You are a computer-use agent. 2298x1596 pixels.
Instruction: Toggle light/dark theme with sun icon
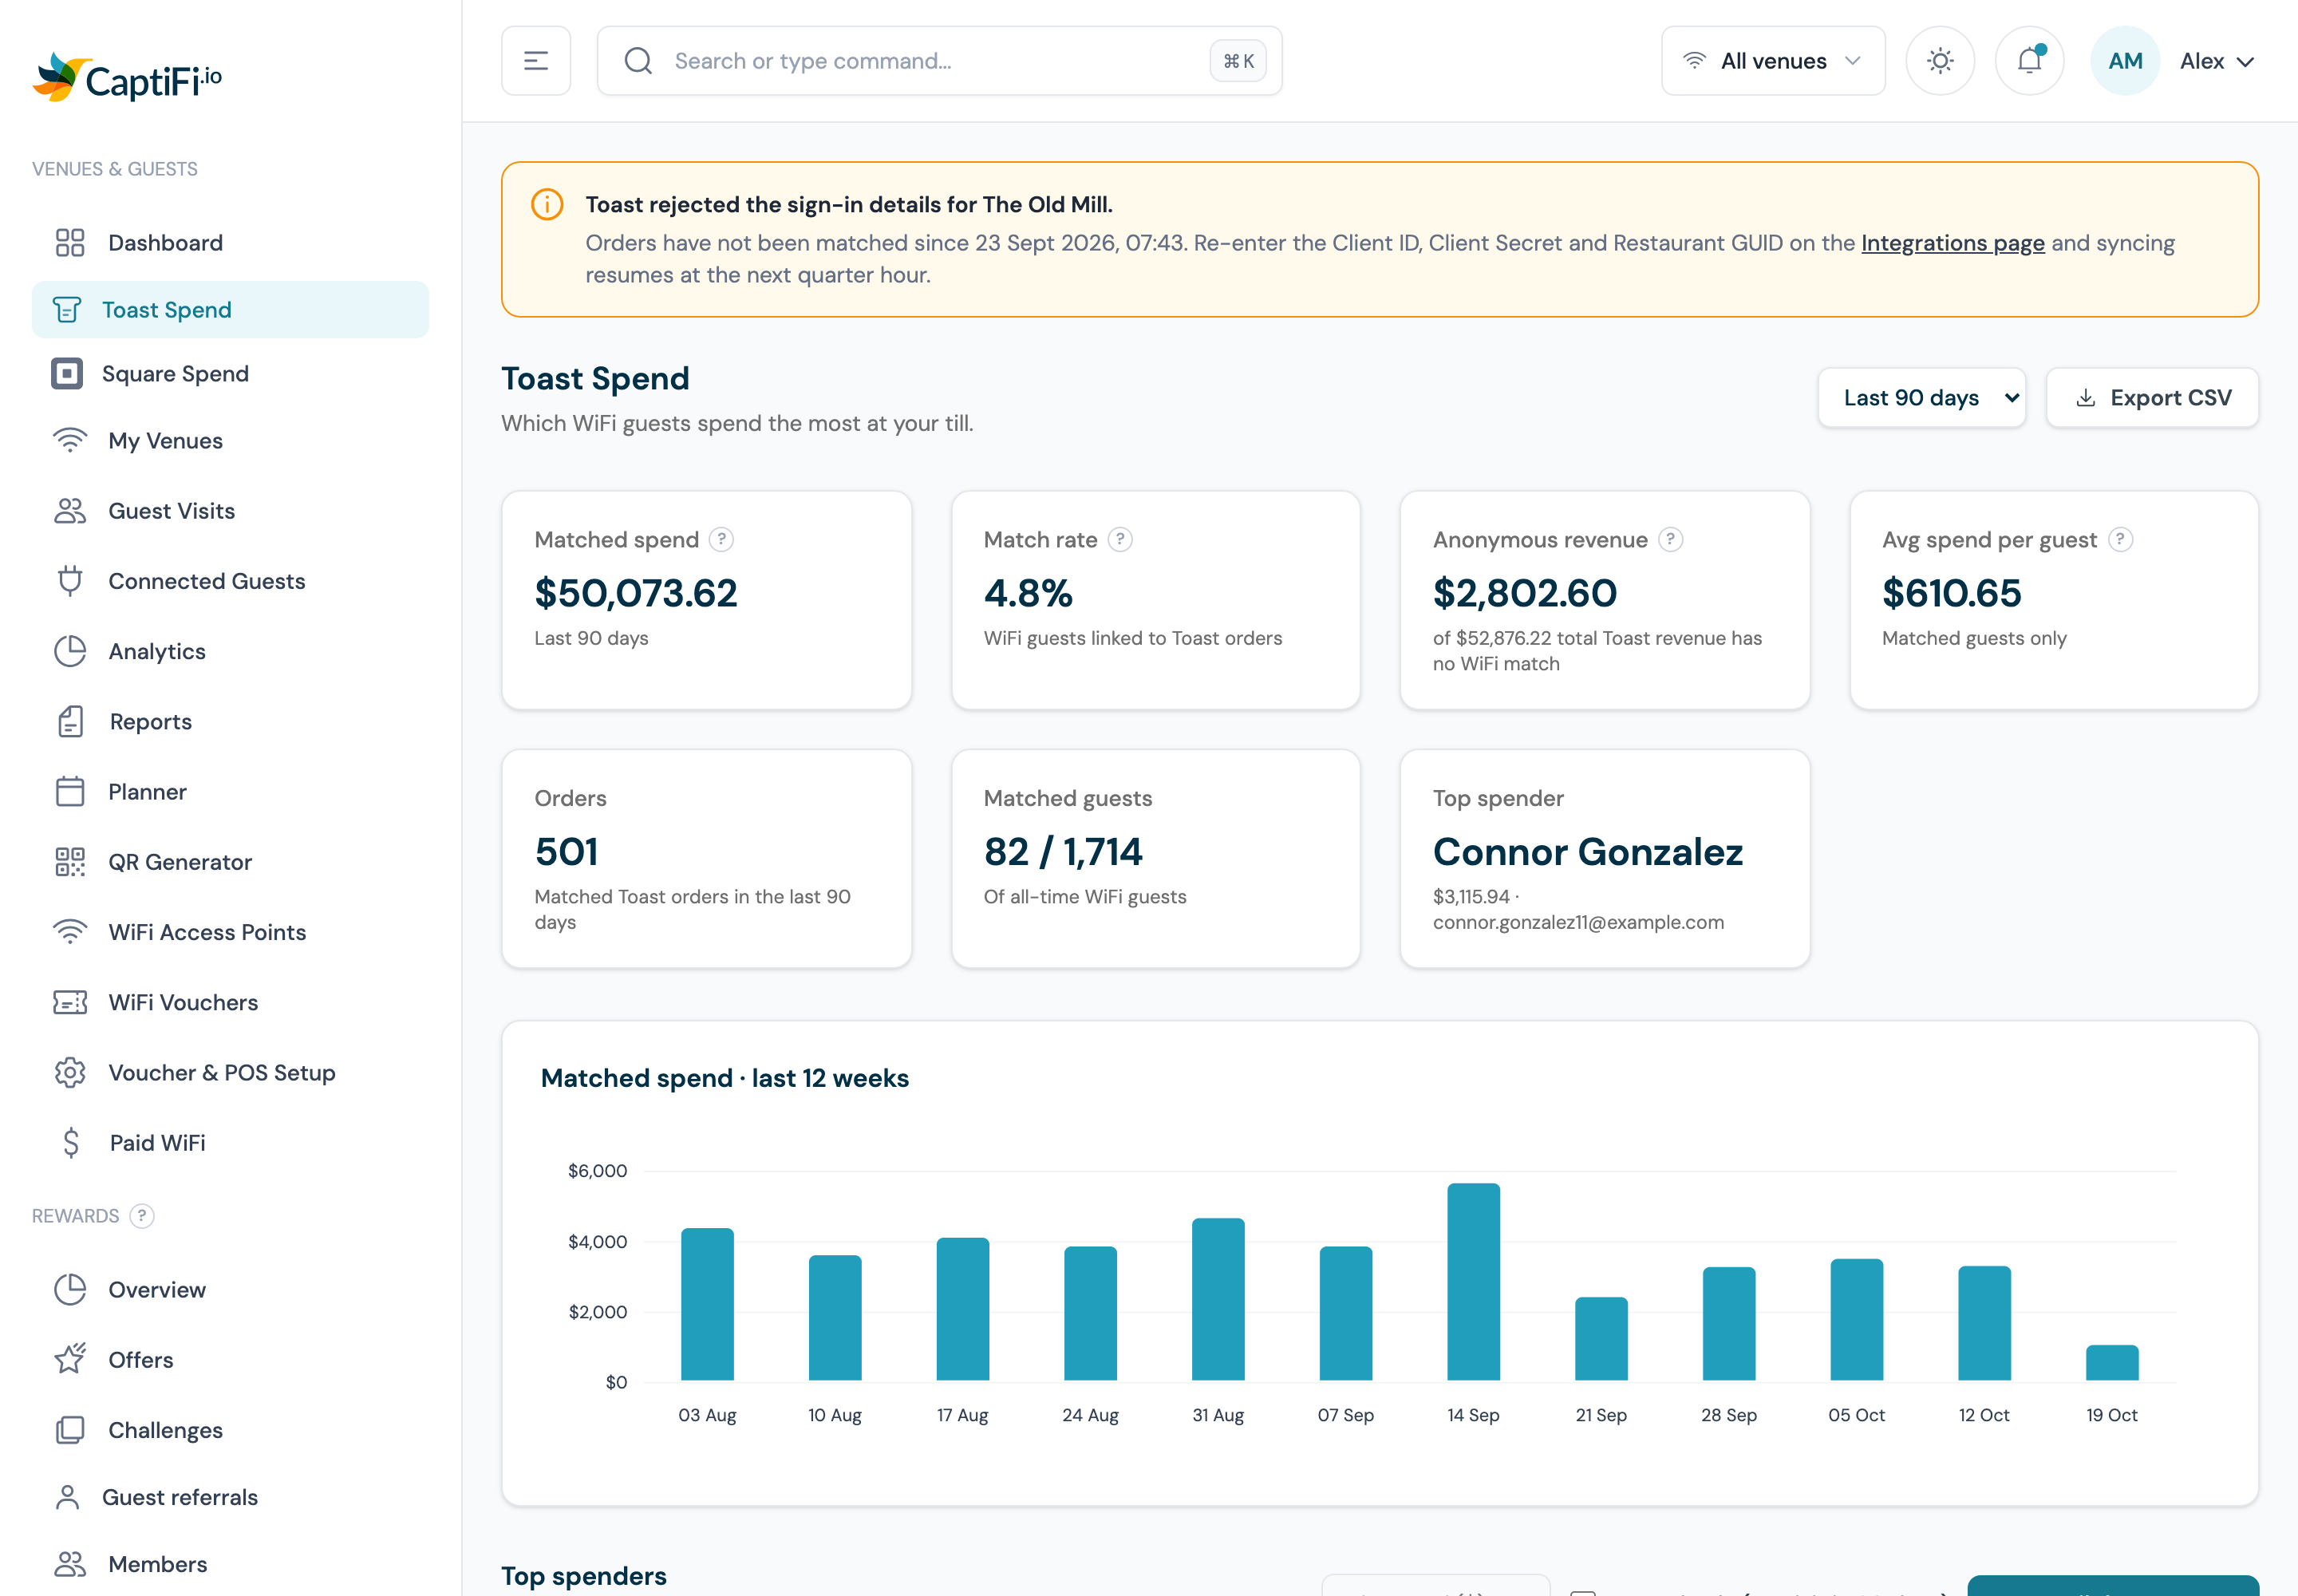[x=1940, y=61]
